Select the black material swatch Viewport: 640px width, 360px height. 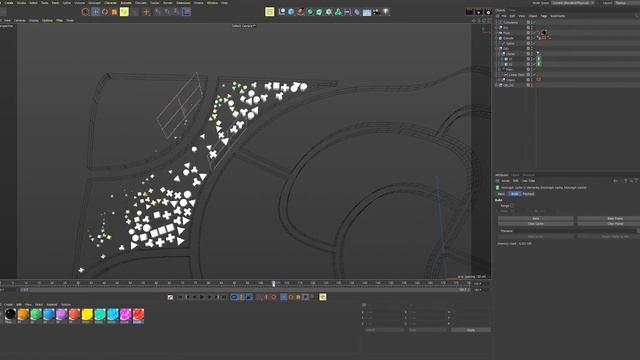(10, 314)
